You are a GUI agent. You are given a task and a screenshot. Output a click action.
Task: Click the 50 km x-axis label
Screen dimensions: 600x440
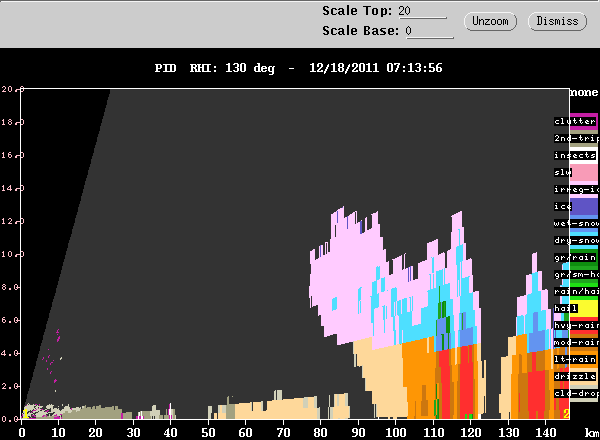pyautogui.click(x=209, y=433)
